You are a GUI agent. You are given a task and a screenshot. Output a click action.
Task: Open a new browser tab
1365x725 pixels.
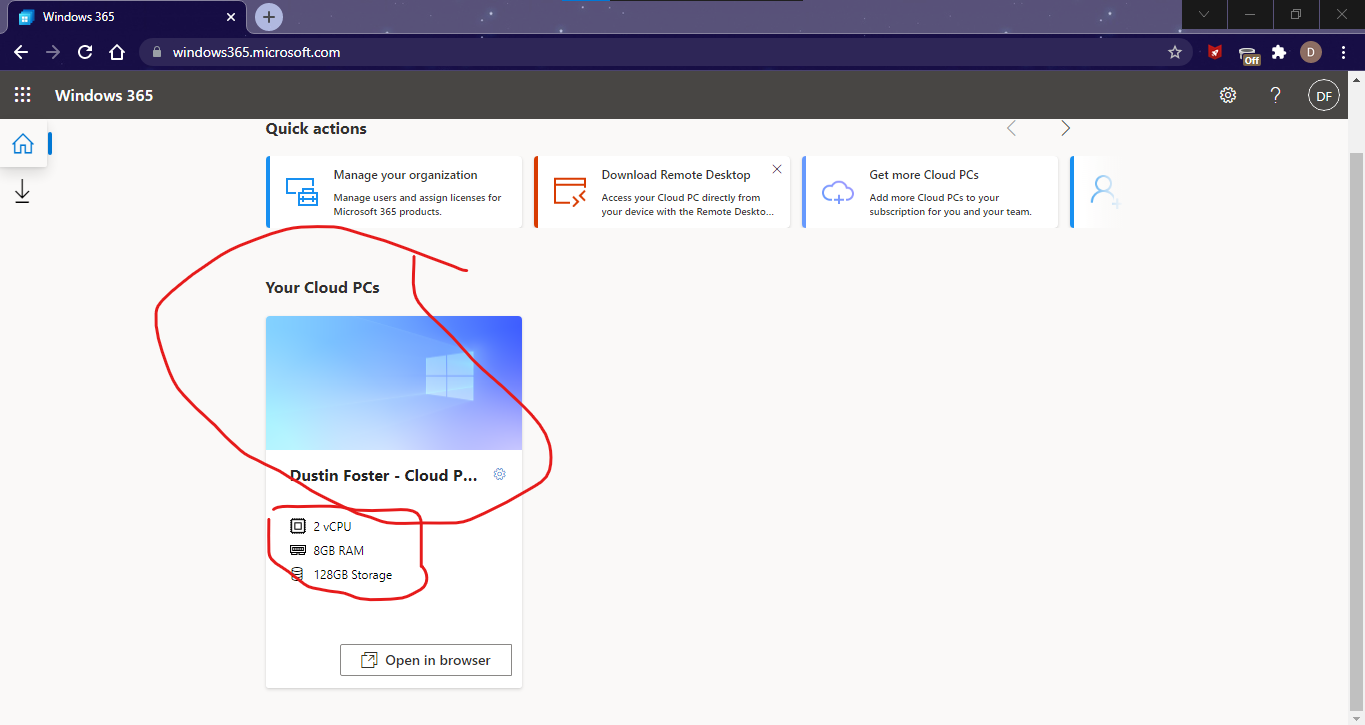pos(269,17)
